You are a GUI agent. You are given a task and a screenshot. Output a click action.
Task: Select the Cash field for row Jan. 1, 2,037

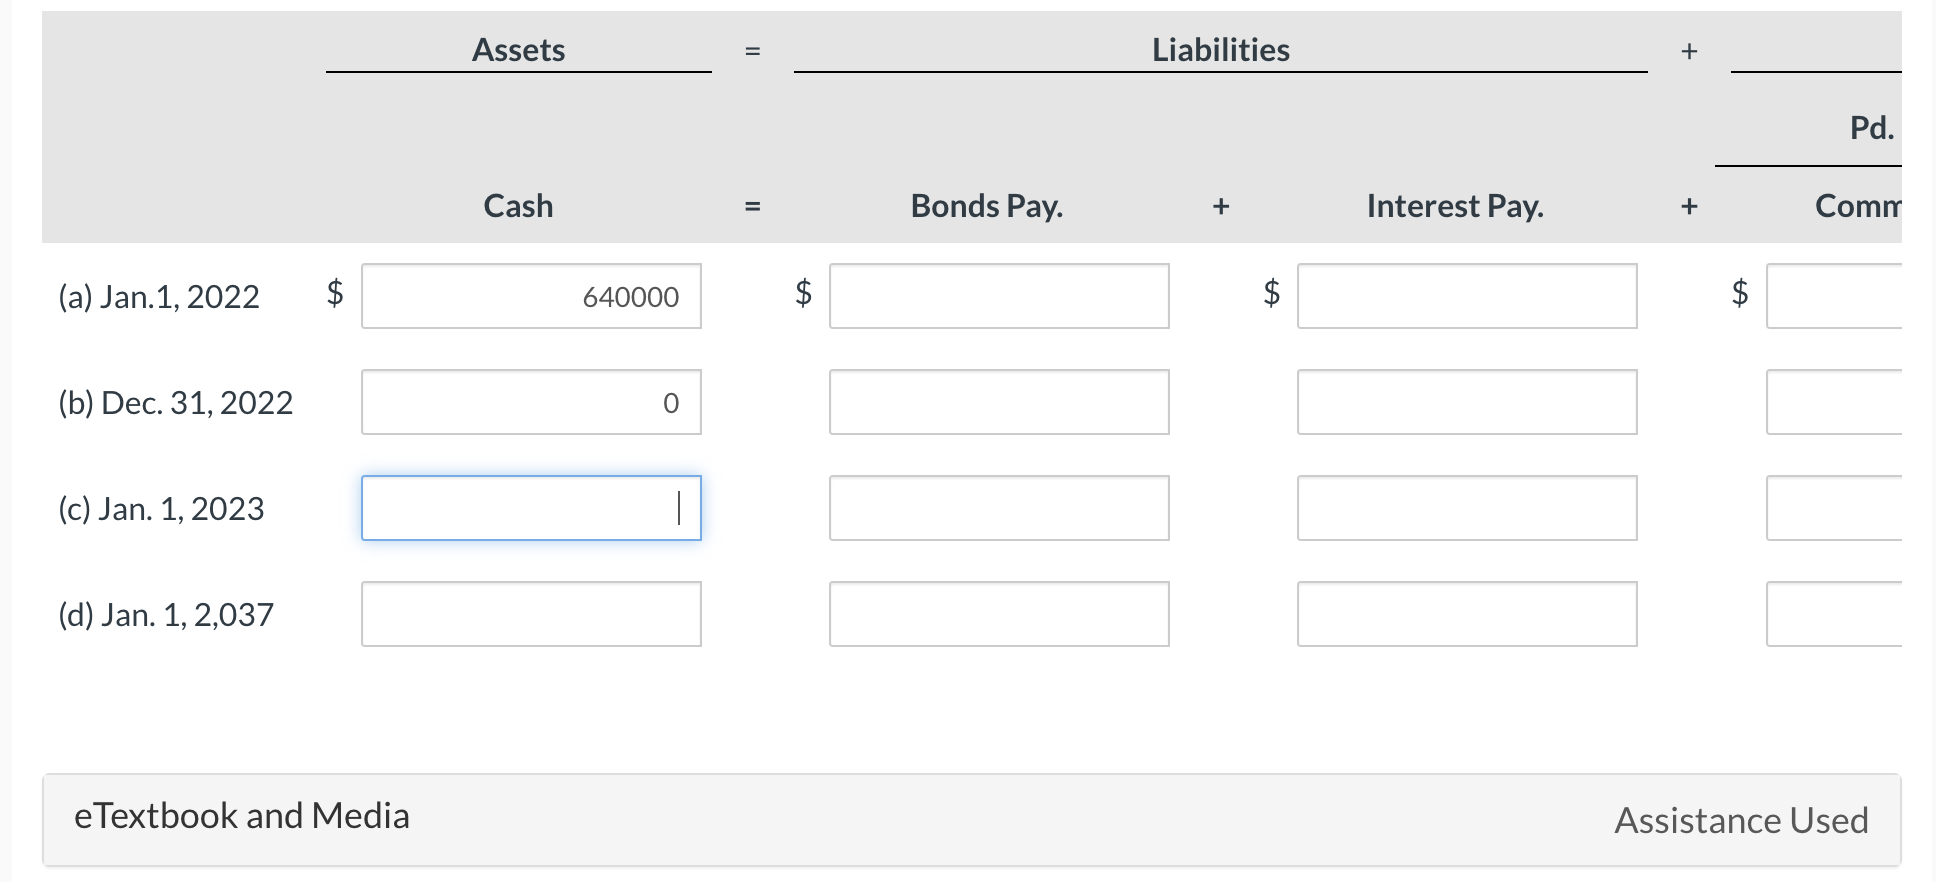point(530,614)
